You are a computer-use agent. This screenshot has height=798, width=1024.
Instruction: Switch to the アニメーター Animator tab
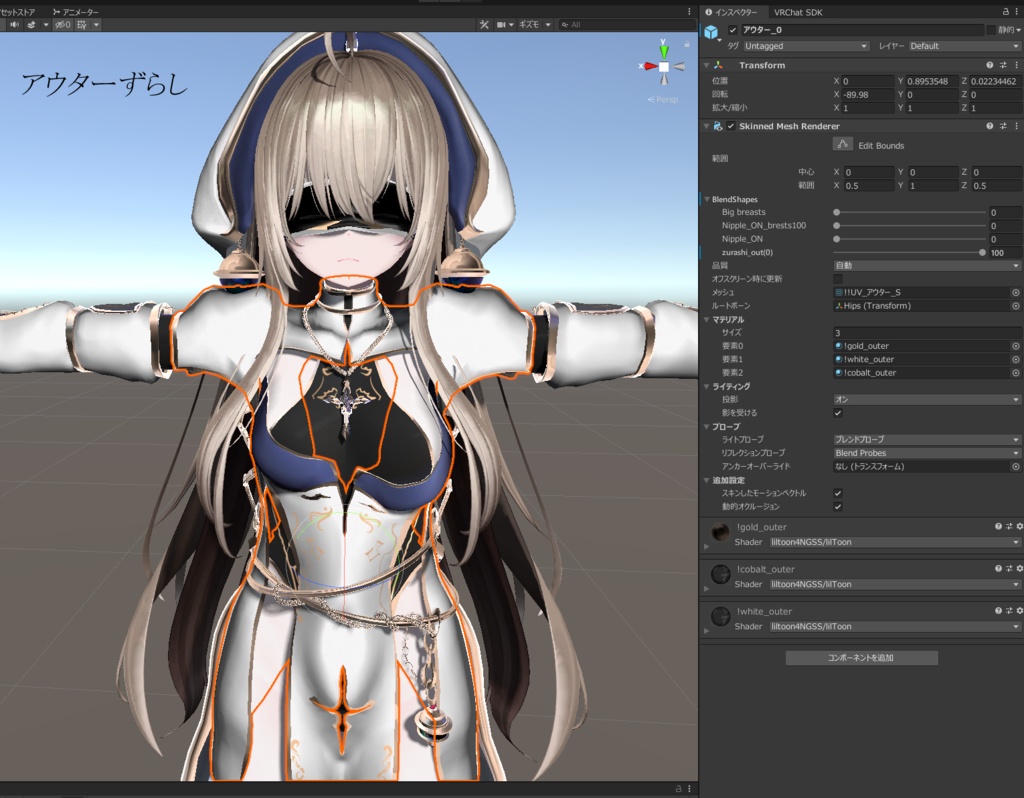point(76,12)
